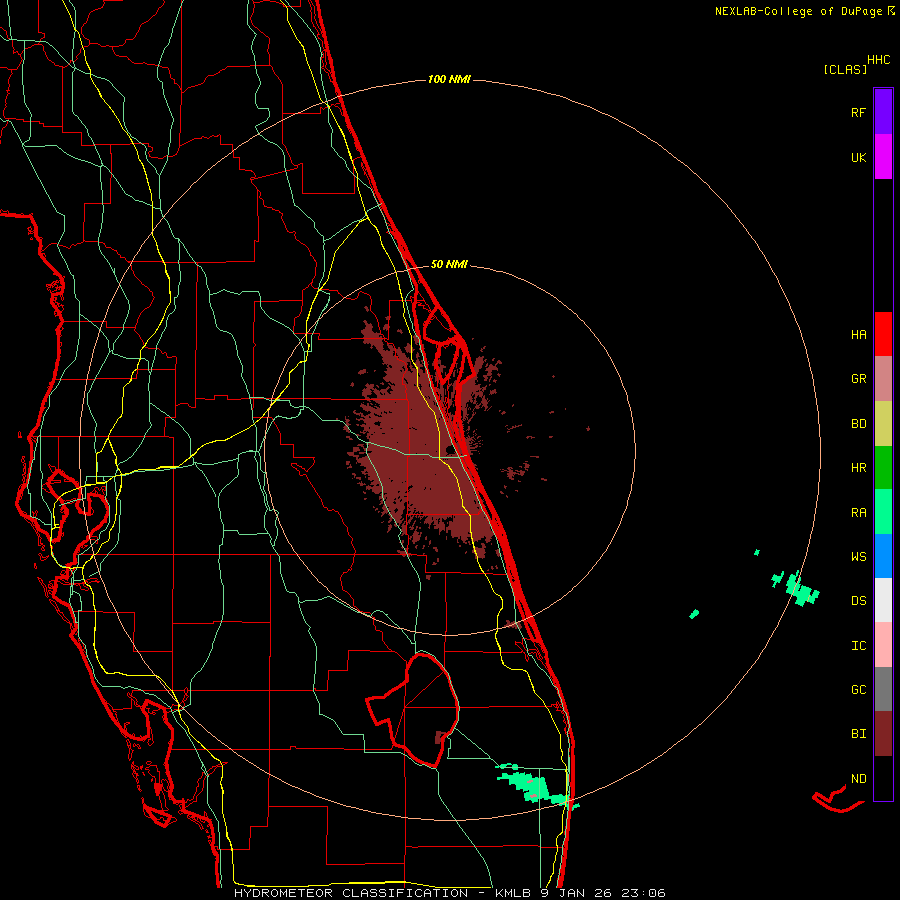Click the 100 NMI range ring label
This screenshot has width=900, height=900.
449,79
